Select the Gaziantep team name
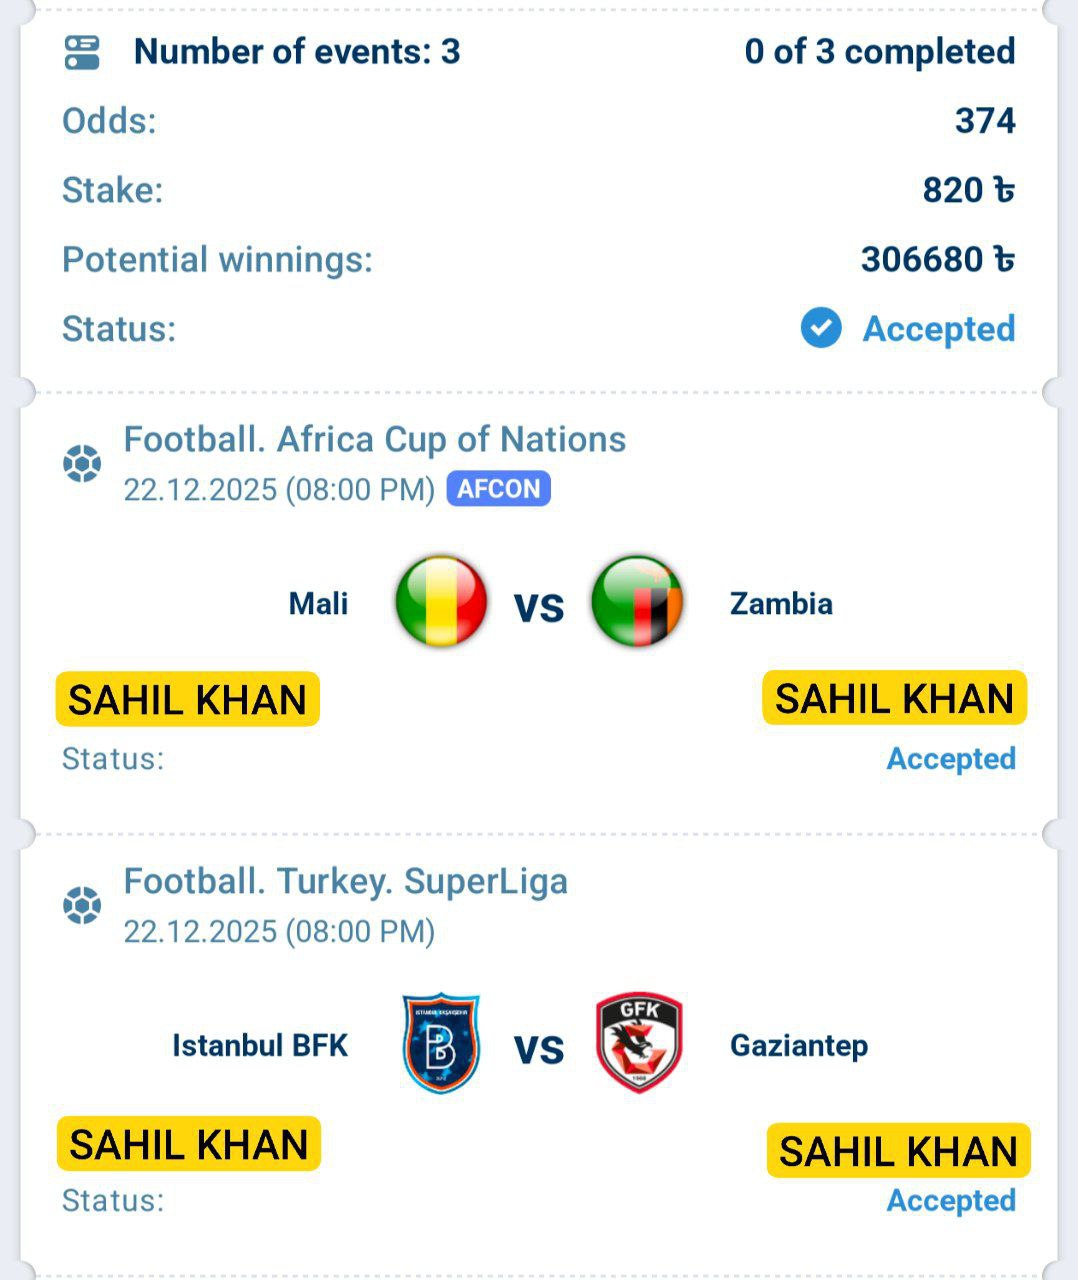The height and width of the screenshot is (1280, 1078). coord(798,1045)
